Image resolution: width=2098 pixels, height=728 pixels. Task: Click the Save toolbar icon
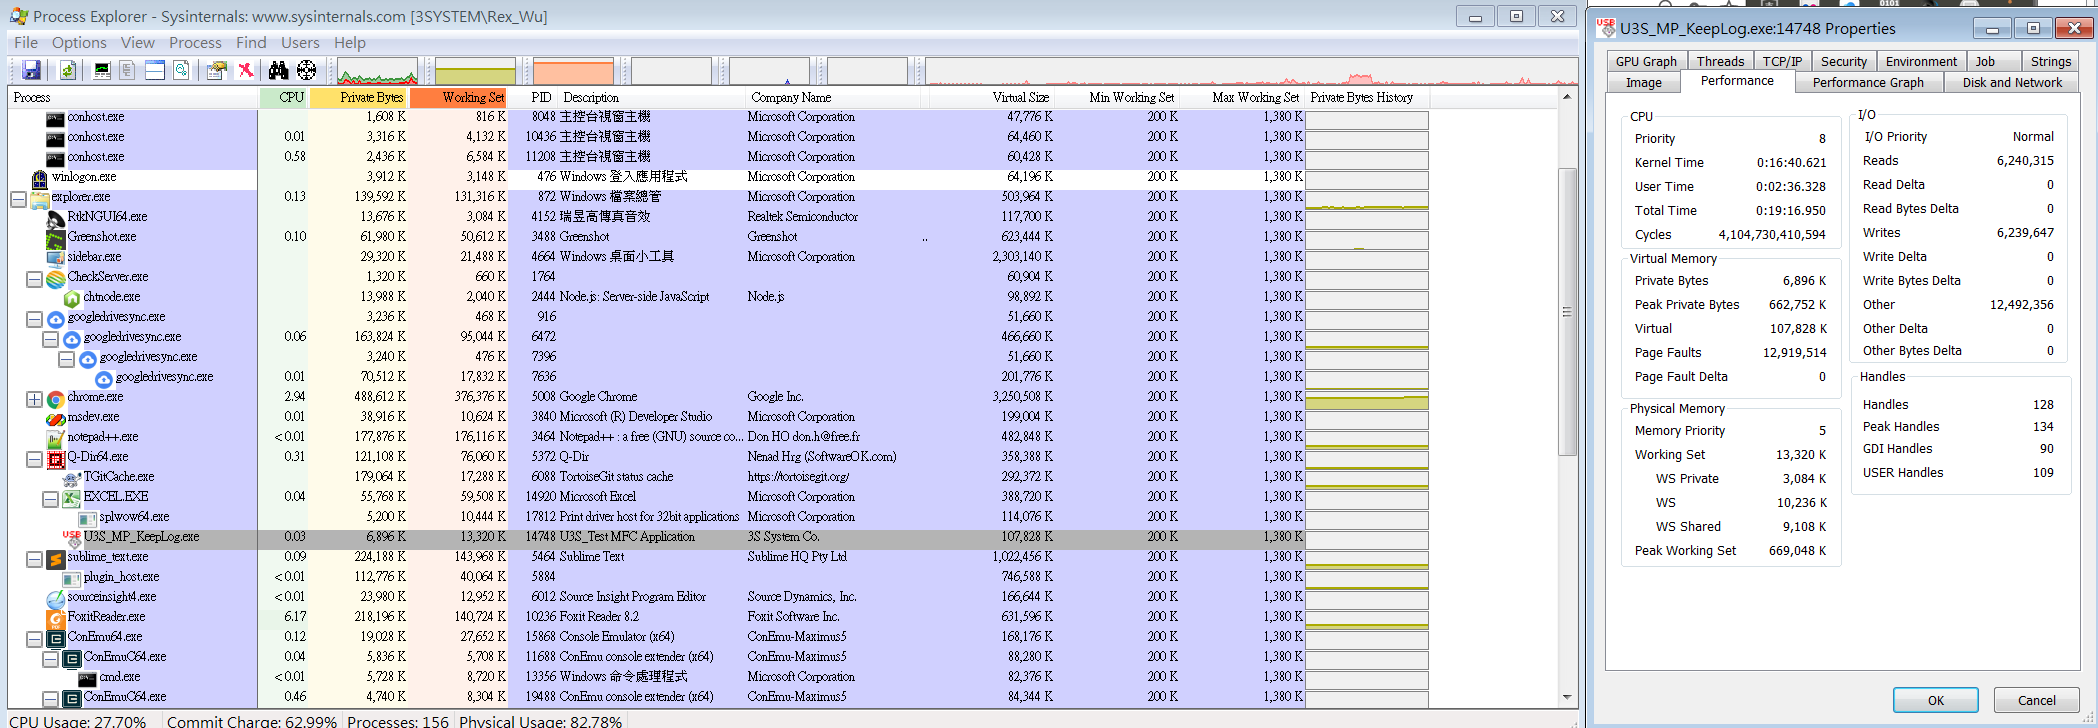(x=32, y=70)
